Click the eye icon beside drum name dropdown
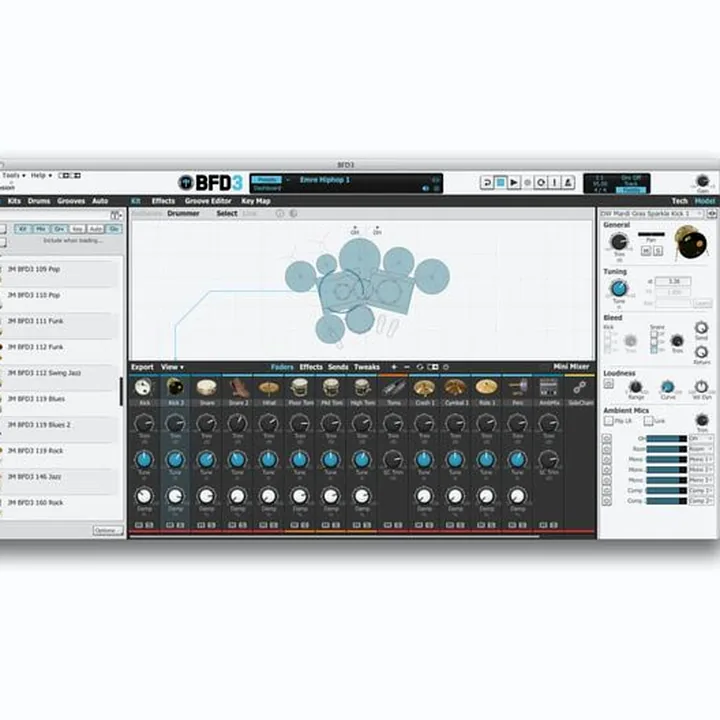 point(711,214)
